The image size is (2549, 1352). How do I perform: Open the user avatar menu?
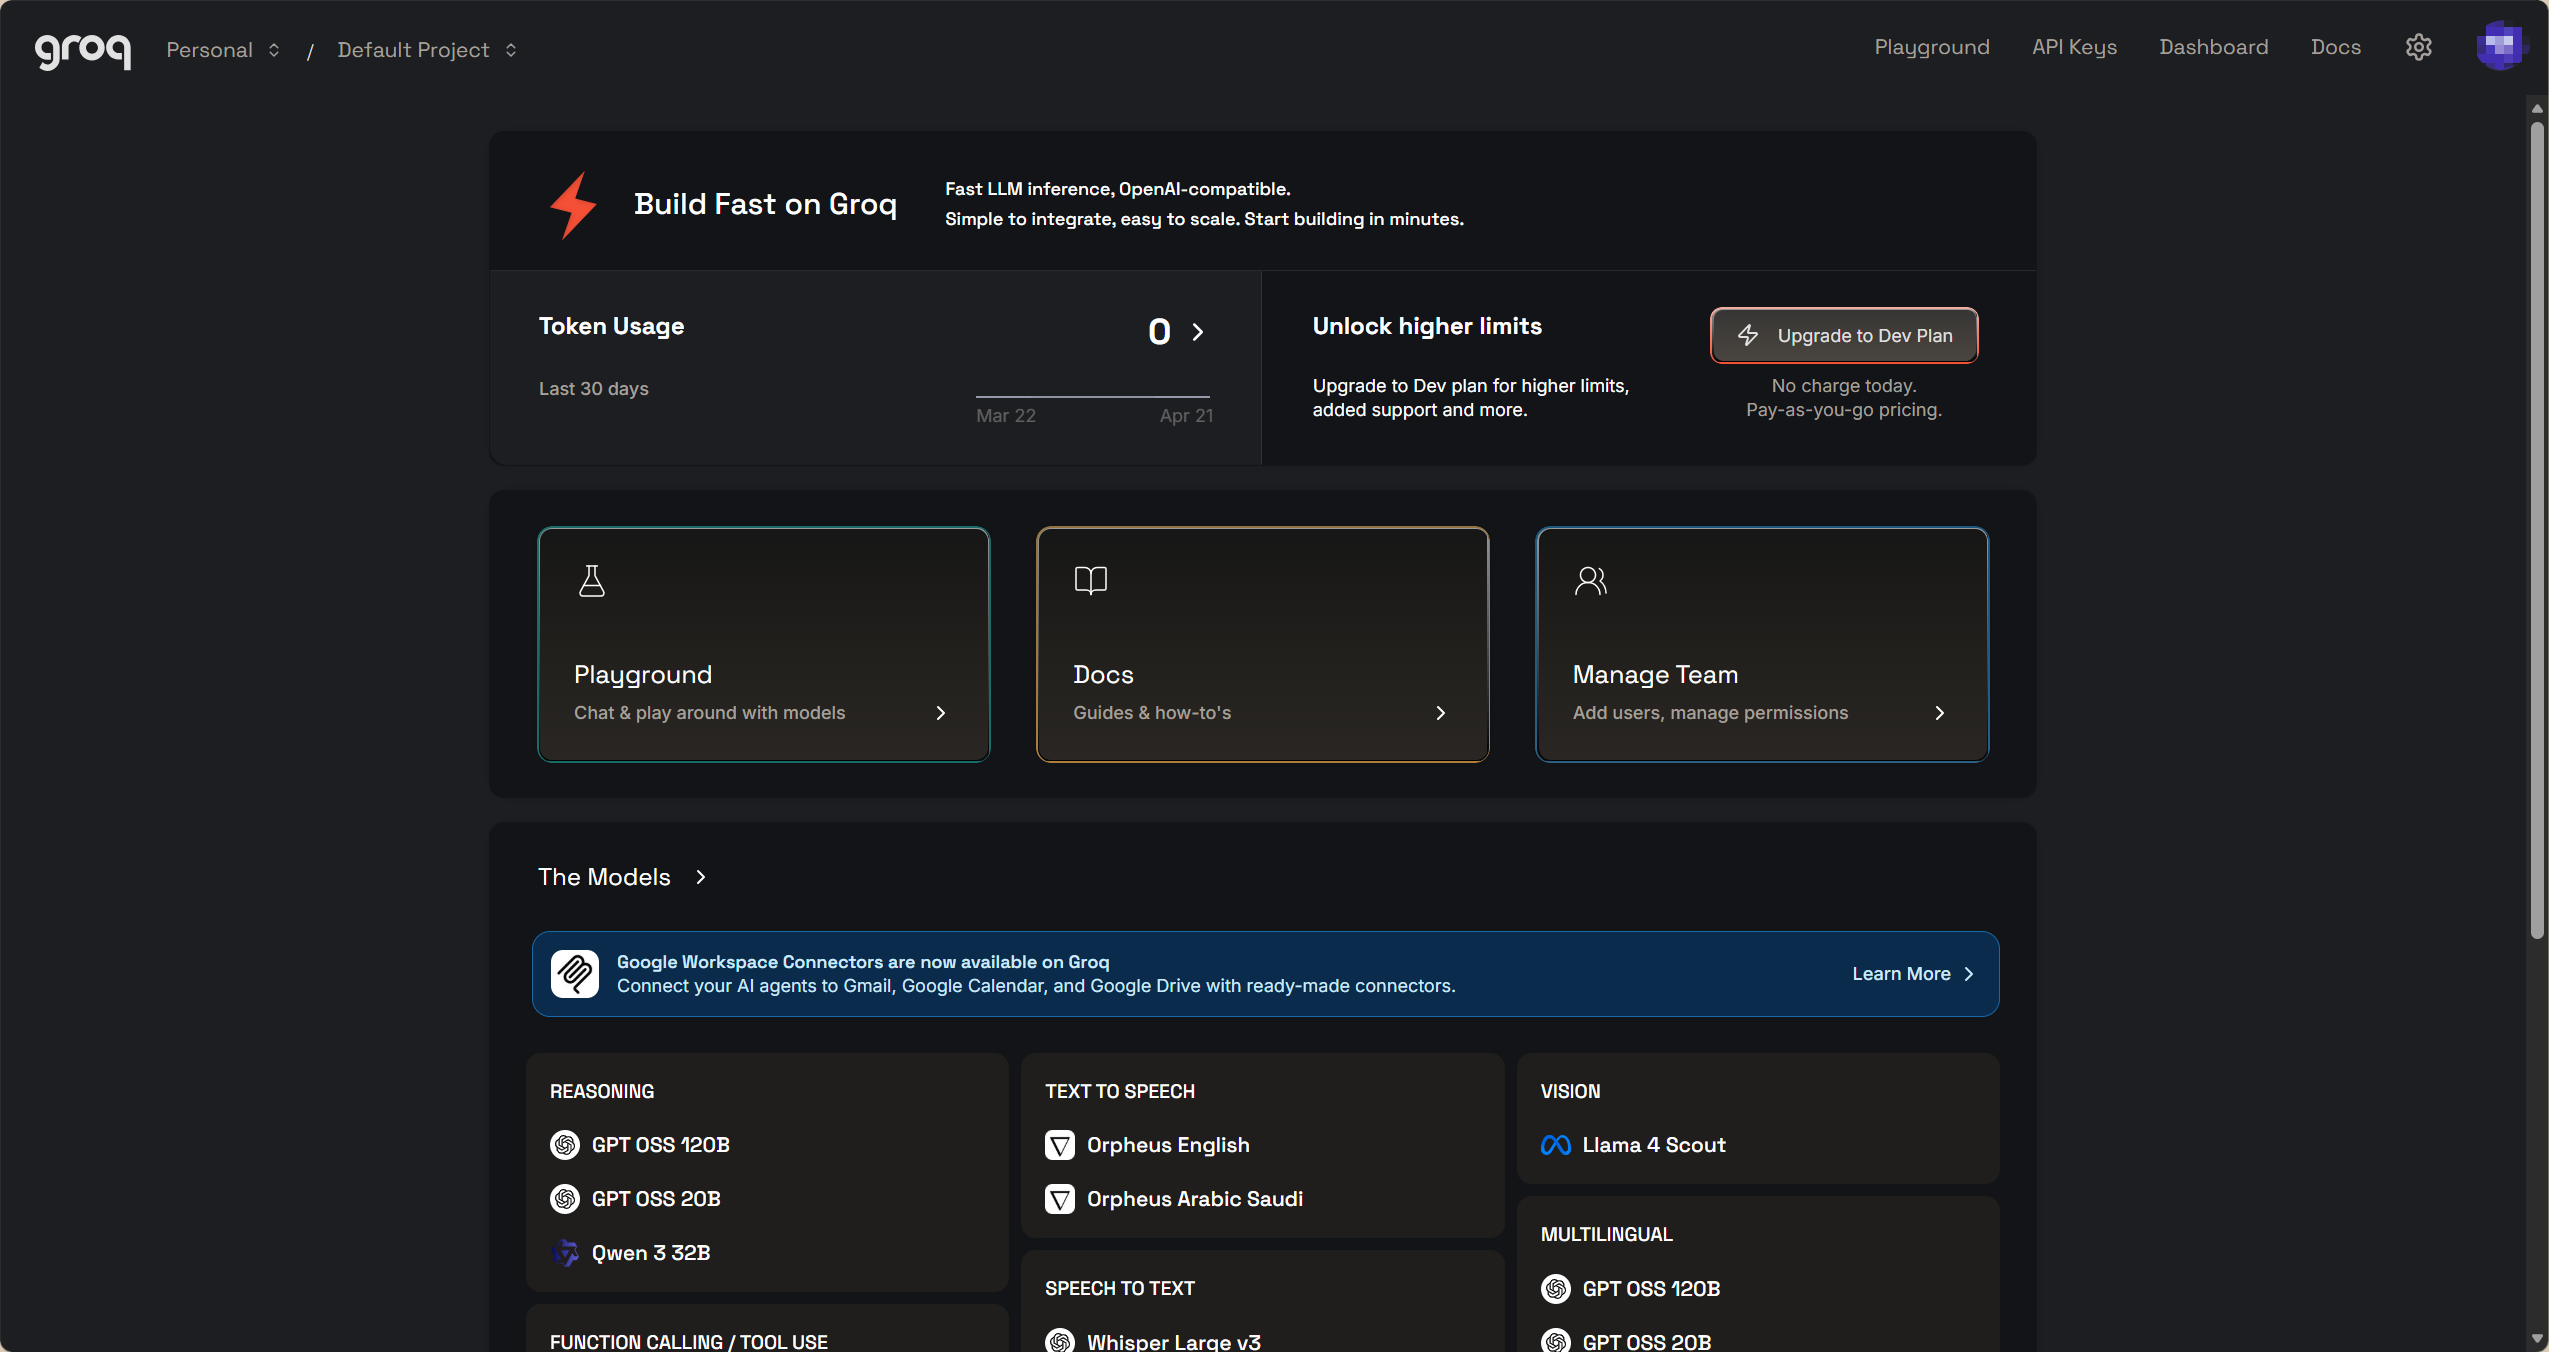pos(2500,46)
